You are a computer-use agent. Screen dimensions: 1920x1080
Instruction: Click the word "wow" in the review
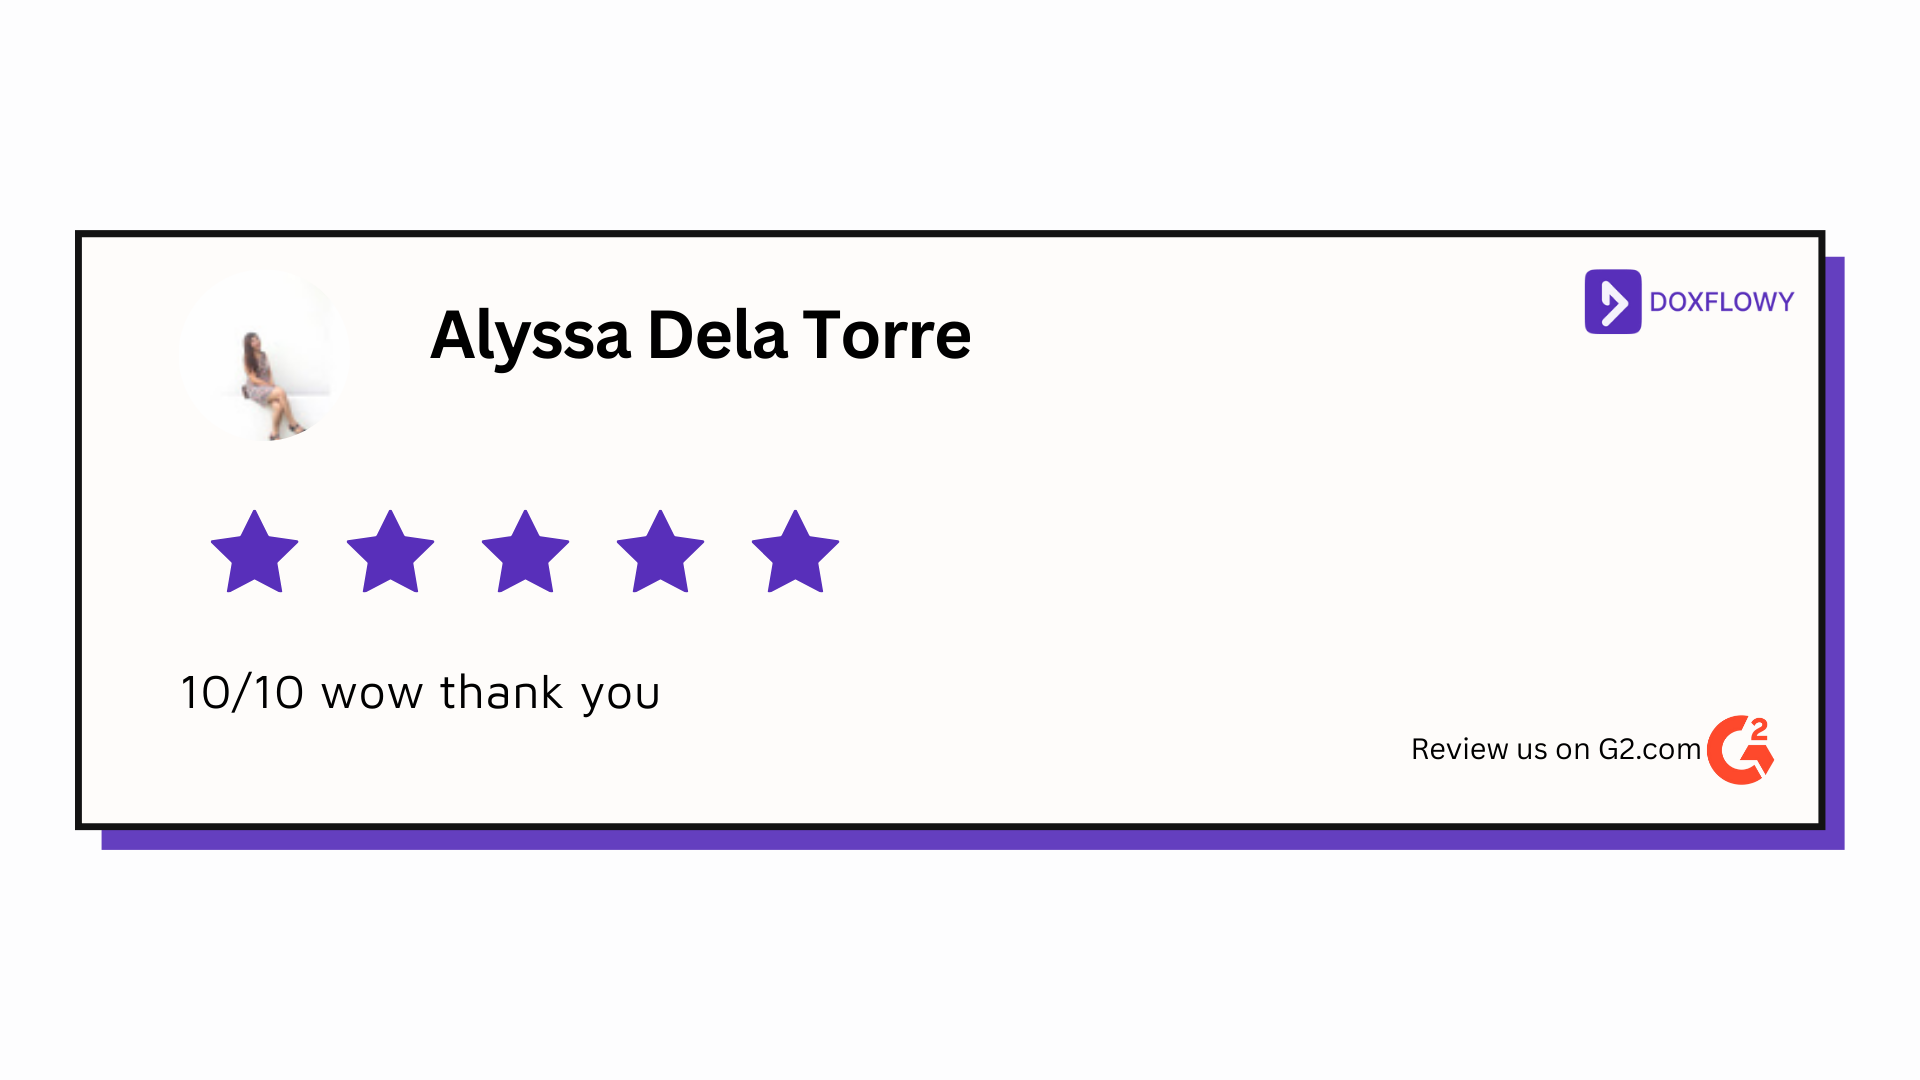coord(372,694)
